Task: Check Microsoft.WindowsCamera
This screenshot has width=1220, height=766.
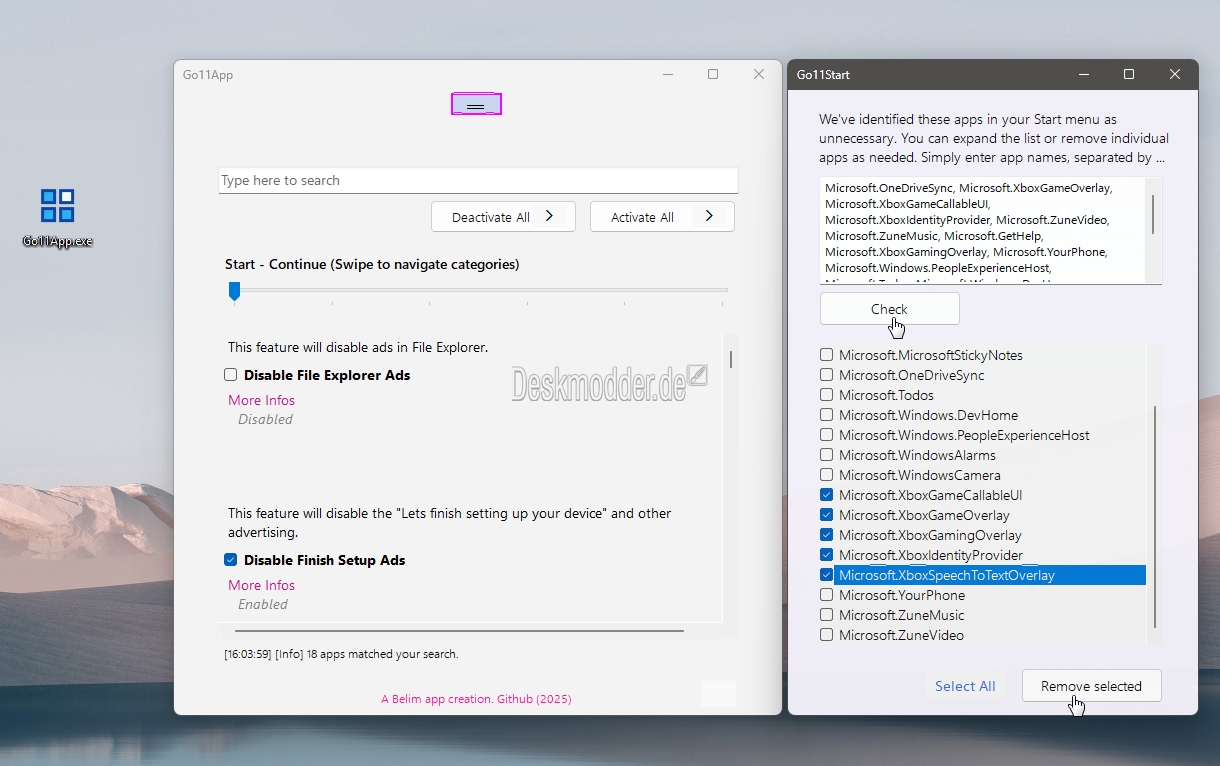Action: [826, 475]
